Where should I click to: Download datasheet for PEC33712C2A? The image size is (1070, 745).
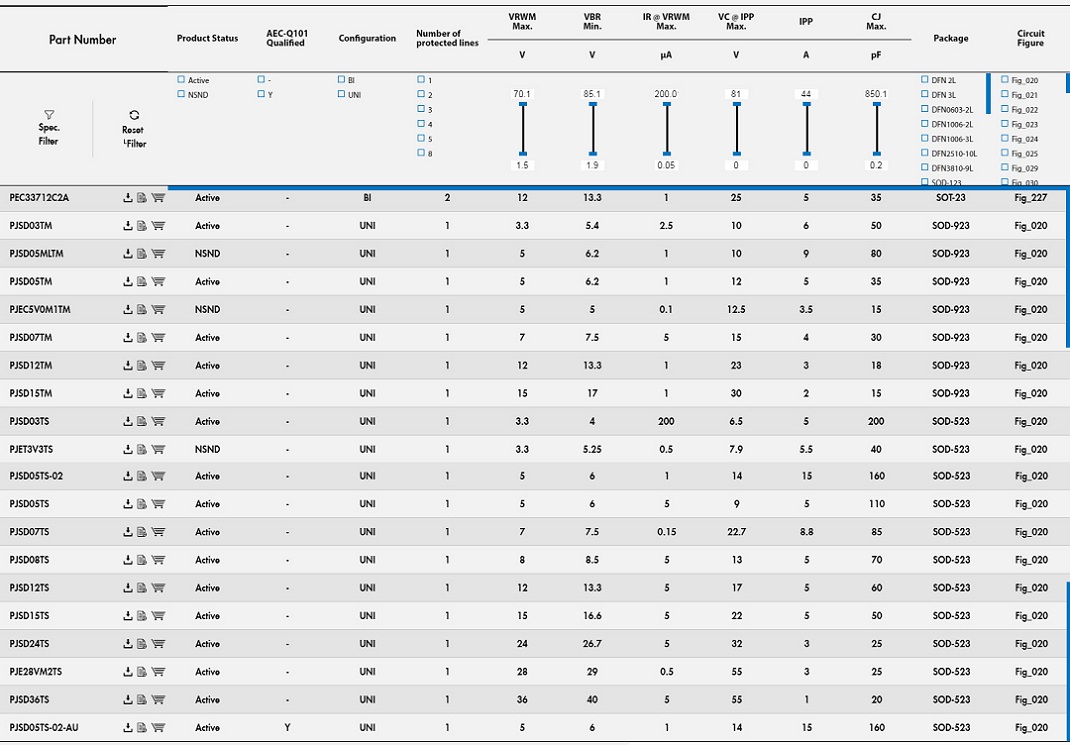point(128,198)
